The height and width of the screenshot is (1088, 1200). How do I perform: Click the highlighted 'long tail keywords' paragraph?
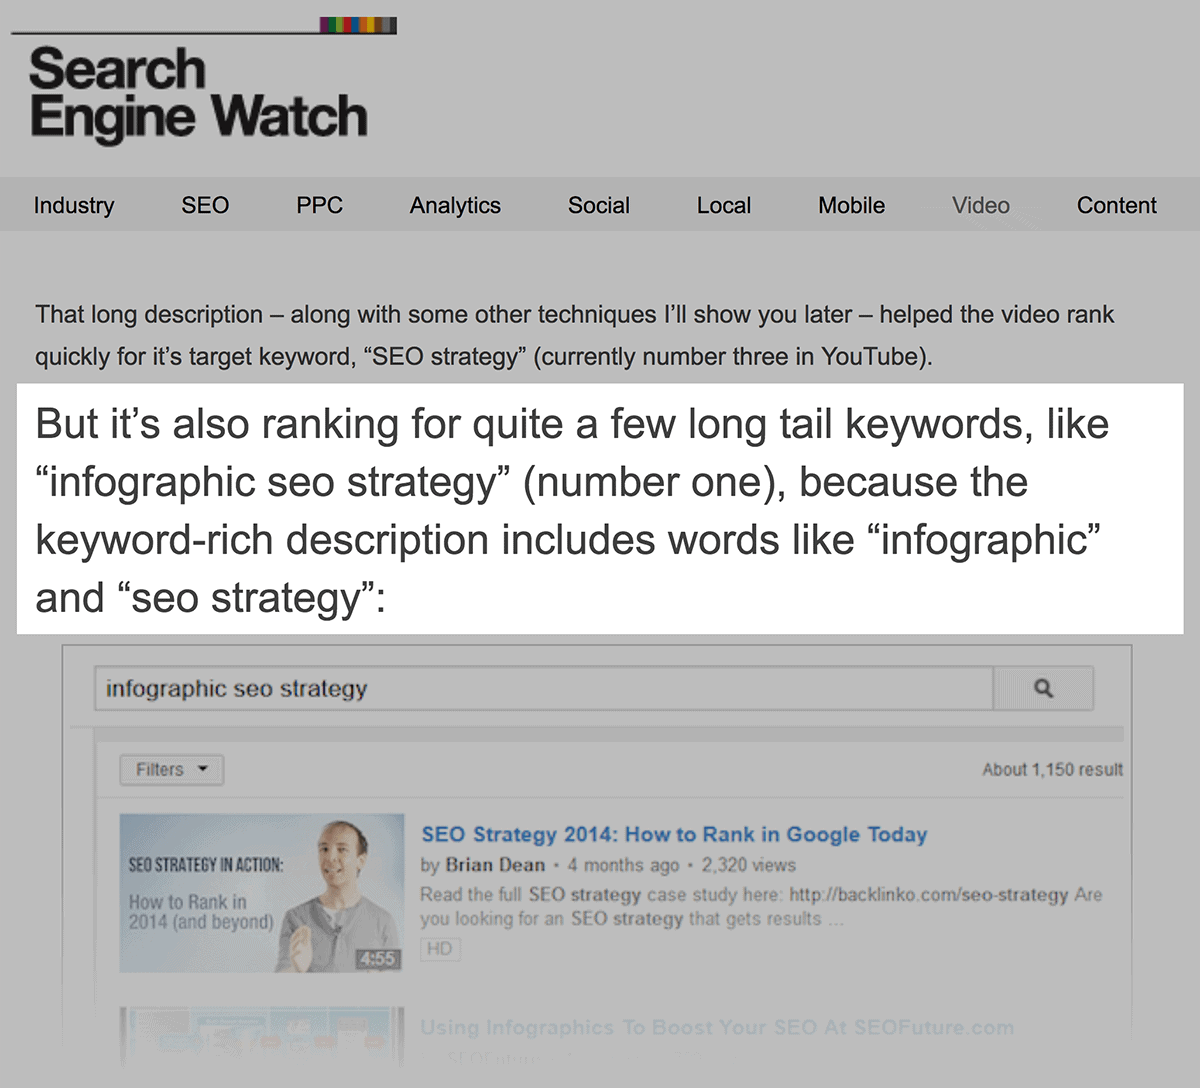point(600,510)
